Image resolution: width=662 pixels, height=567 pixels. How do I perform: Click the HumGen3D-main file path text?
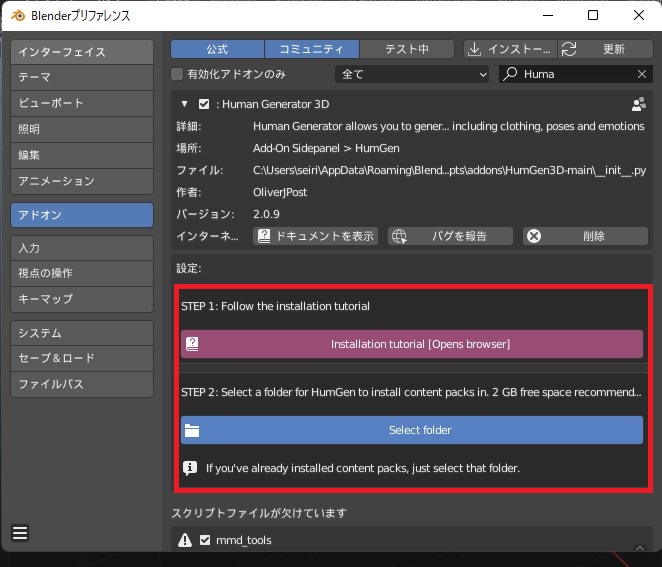(x=449, y=170)
